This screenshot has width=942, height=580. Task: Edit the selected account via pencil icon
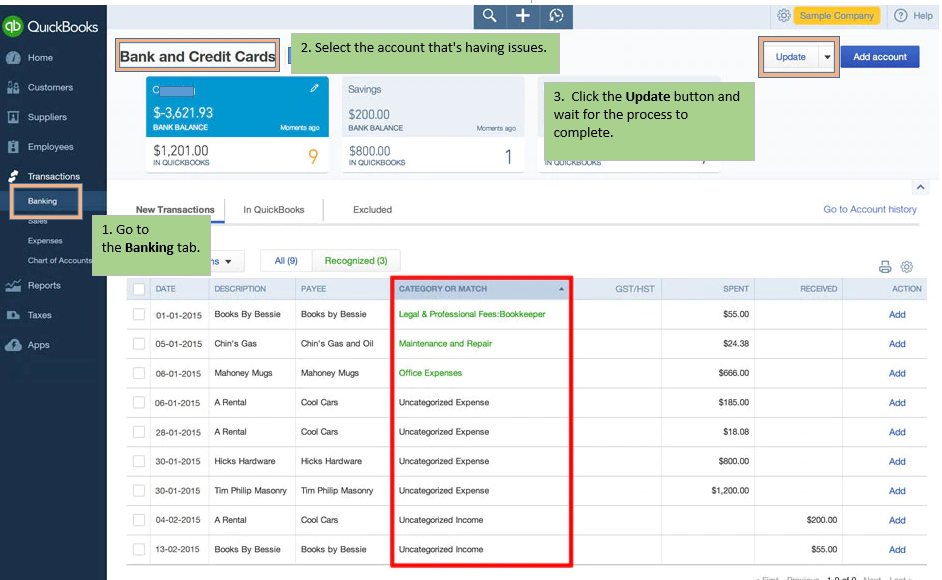314,88
